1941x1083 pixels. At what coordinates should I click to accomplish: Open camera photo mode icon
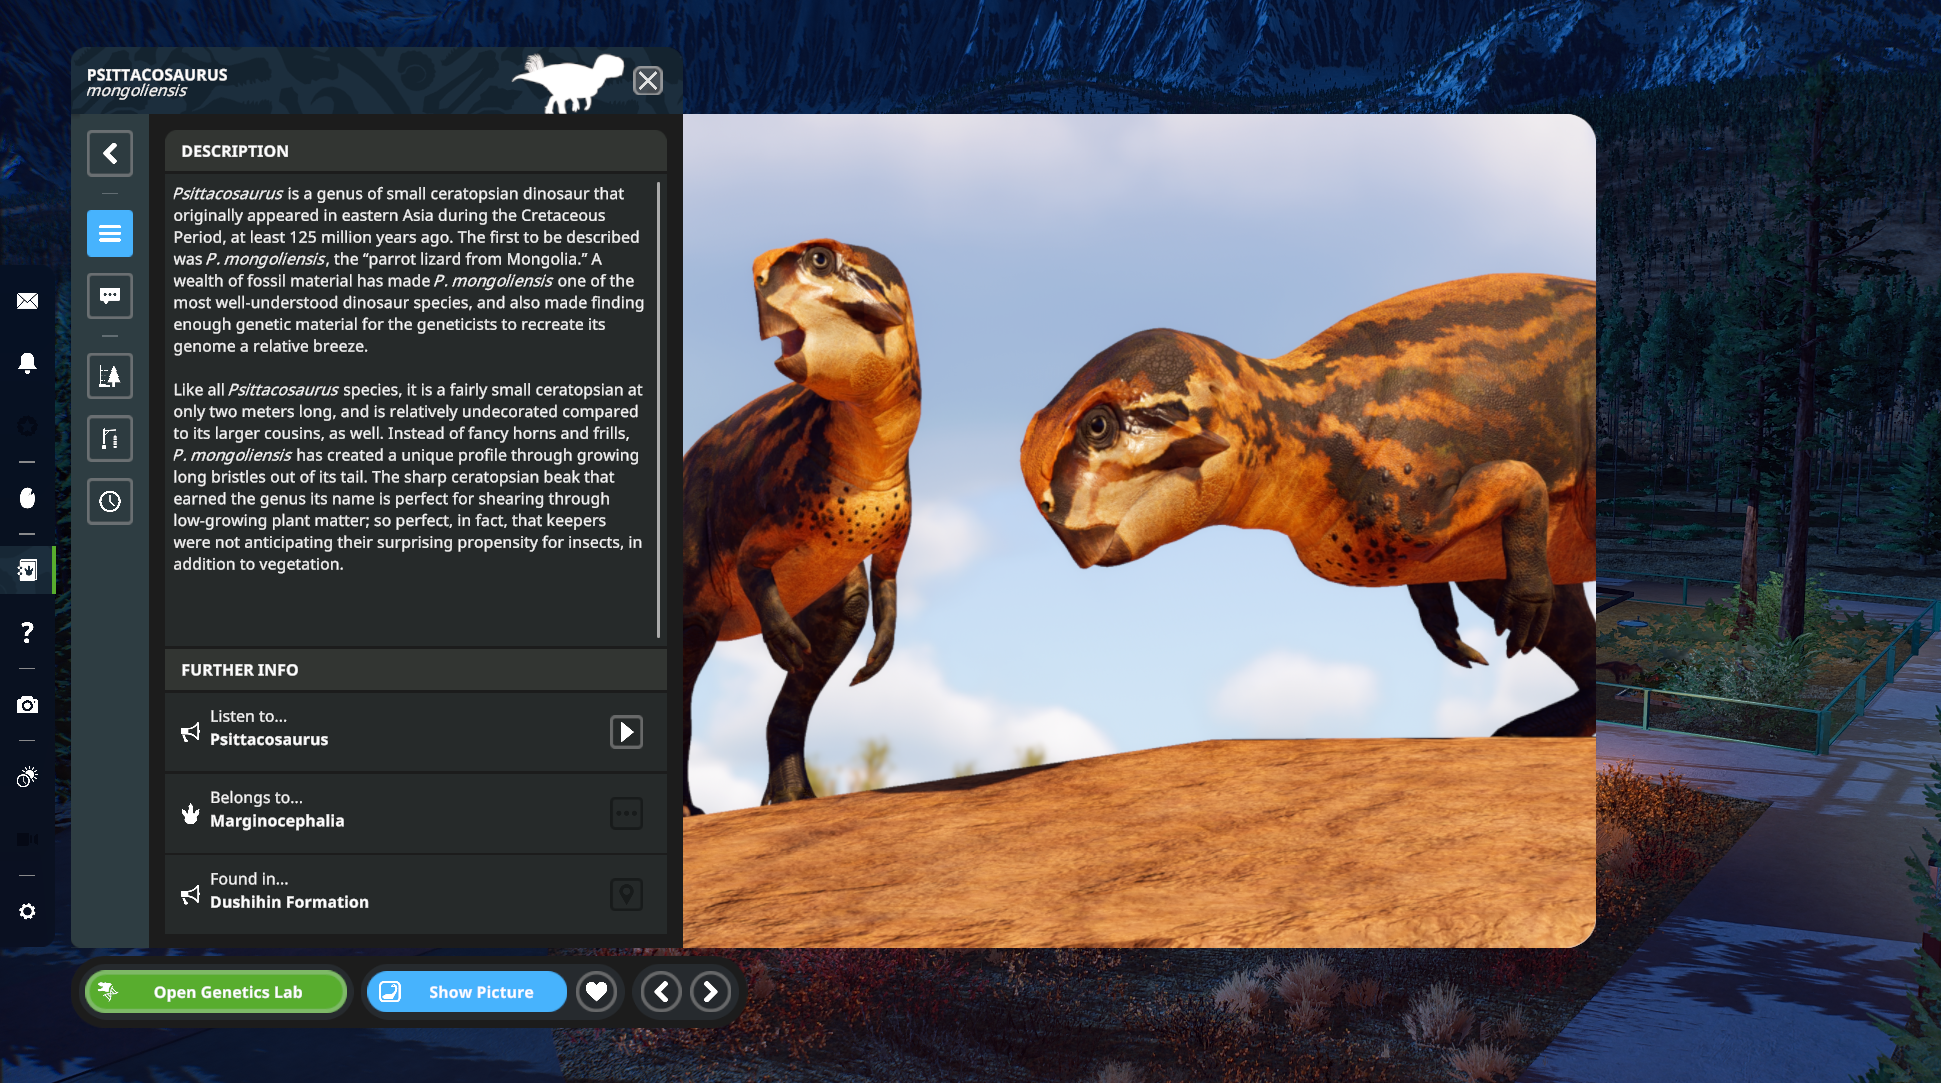27,705
